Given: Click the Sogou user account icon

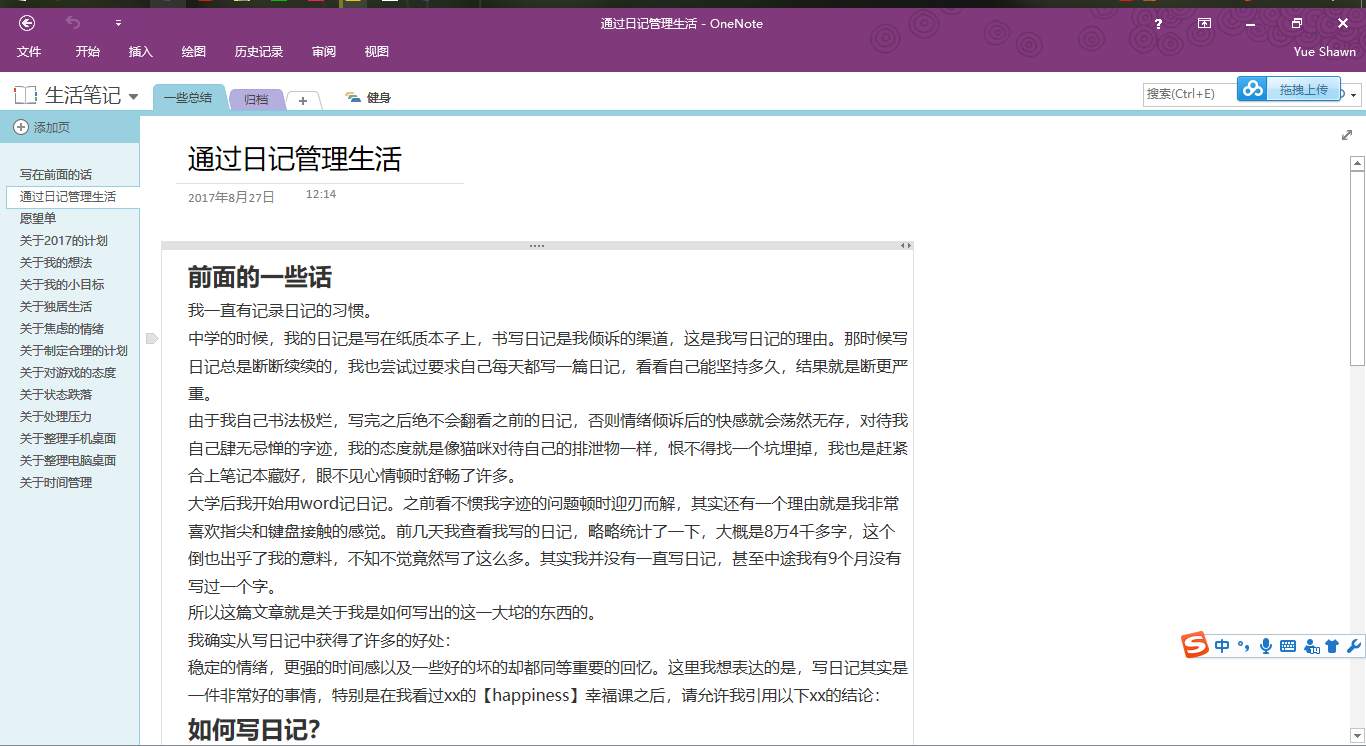Looking at the screenshot, I should click(x=1311, y=647).
